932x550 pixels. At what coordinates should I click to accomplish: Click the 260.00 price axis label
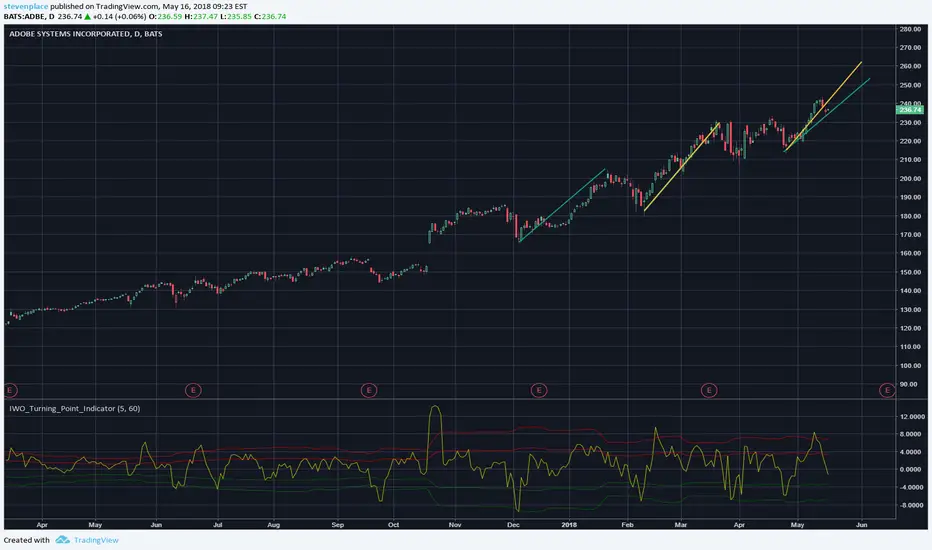pos(910,67)
